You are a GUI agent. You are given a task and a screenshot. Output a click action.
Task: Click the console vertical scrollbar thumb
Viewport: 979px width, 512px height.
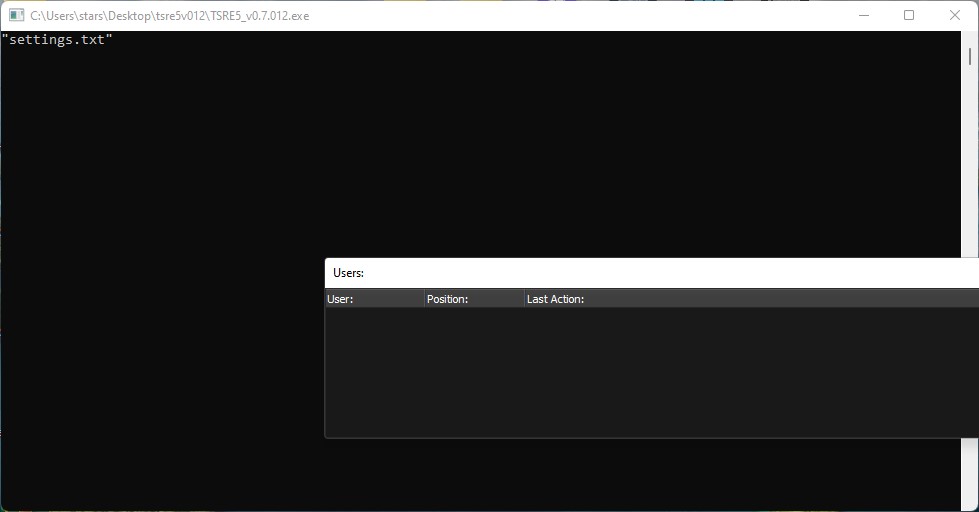pos(970,56)
